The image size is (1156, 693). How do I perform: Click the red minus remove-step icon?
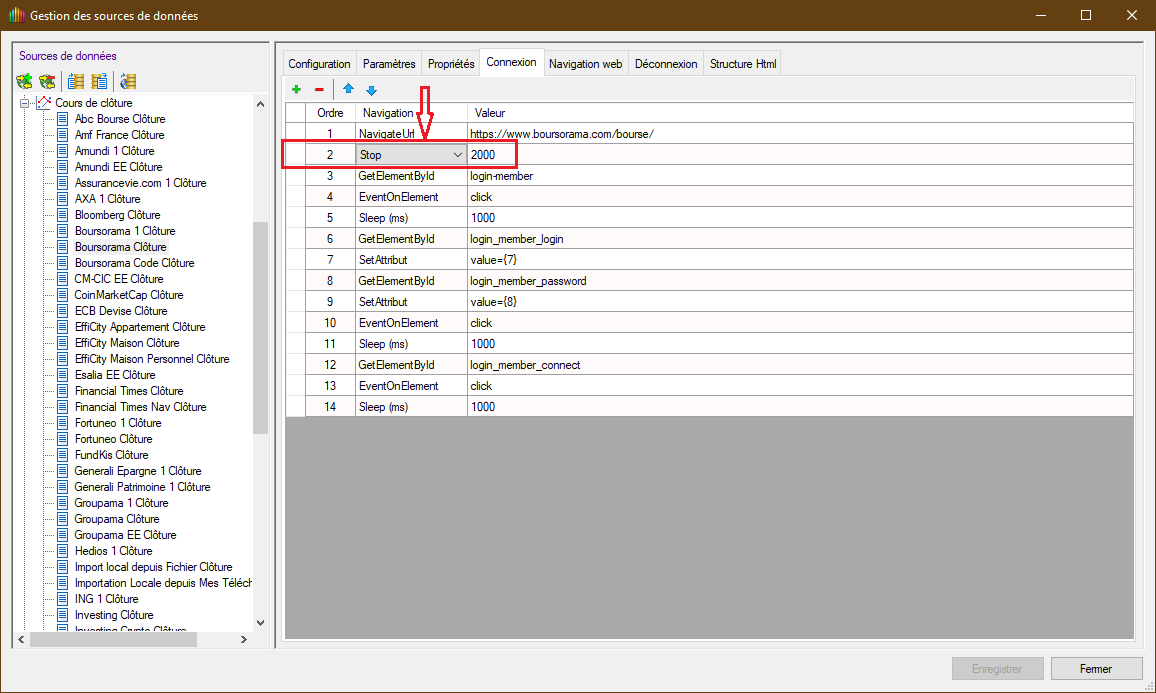click(319, 89)
